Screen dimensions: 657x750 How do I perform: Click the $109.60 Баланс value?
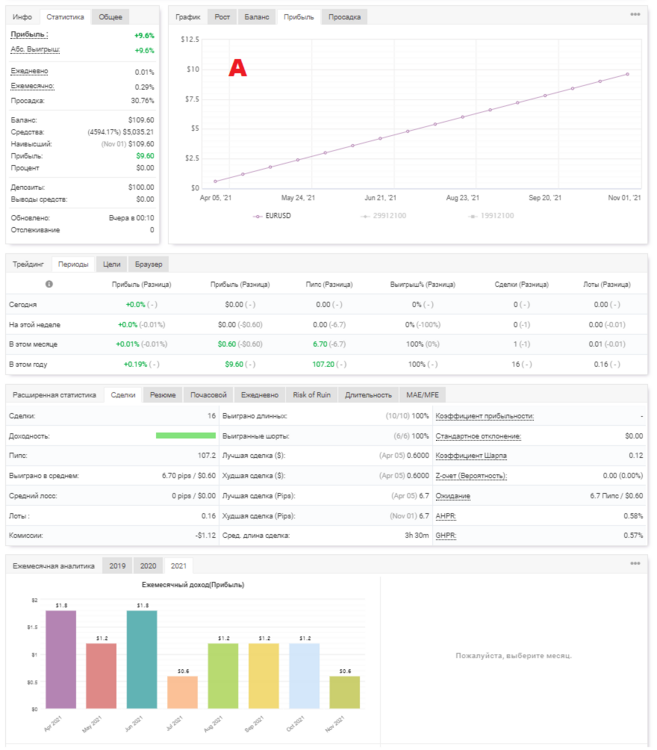[141, 120]
